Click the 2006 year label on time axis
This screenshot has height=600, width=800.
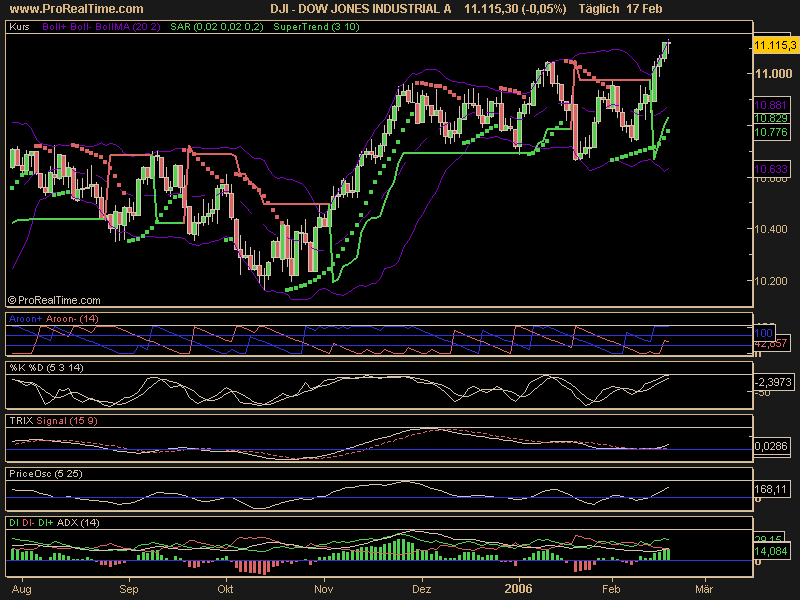519,589
